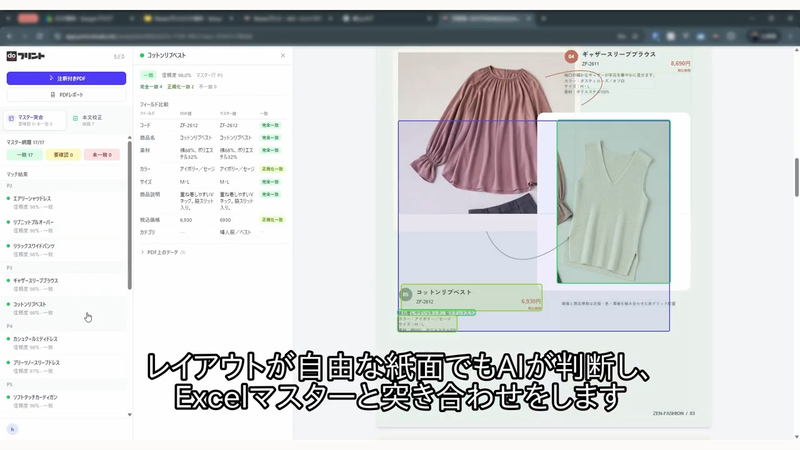
Task: Filter results by 一致 17 chip
Action: (x=24, y=155)
